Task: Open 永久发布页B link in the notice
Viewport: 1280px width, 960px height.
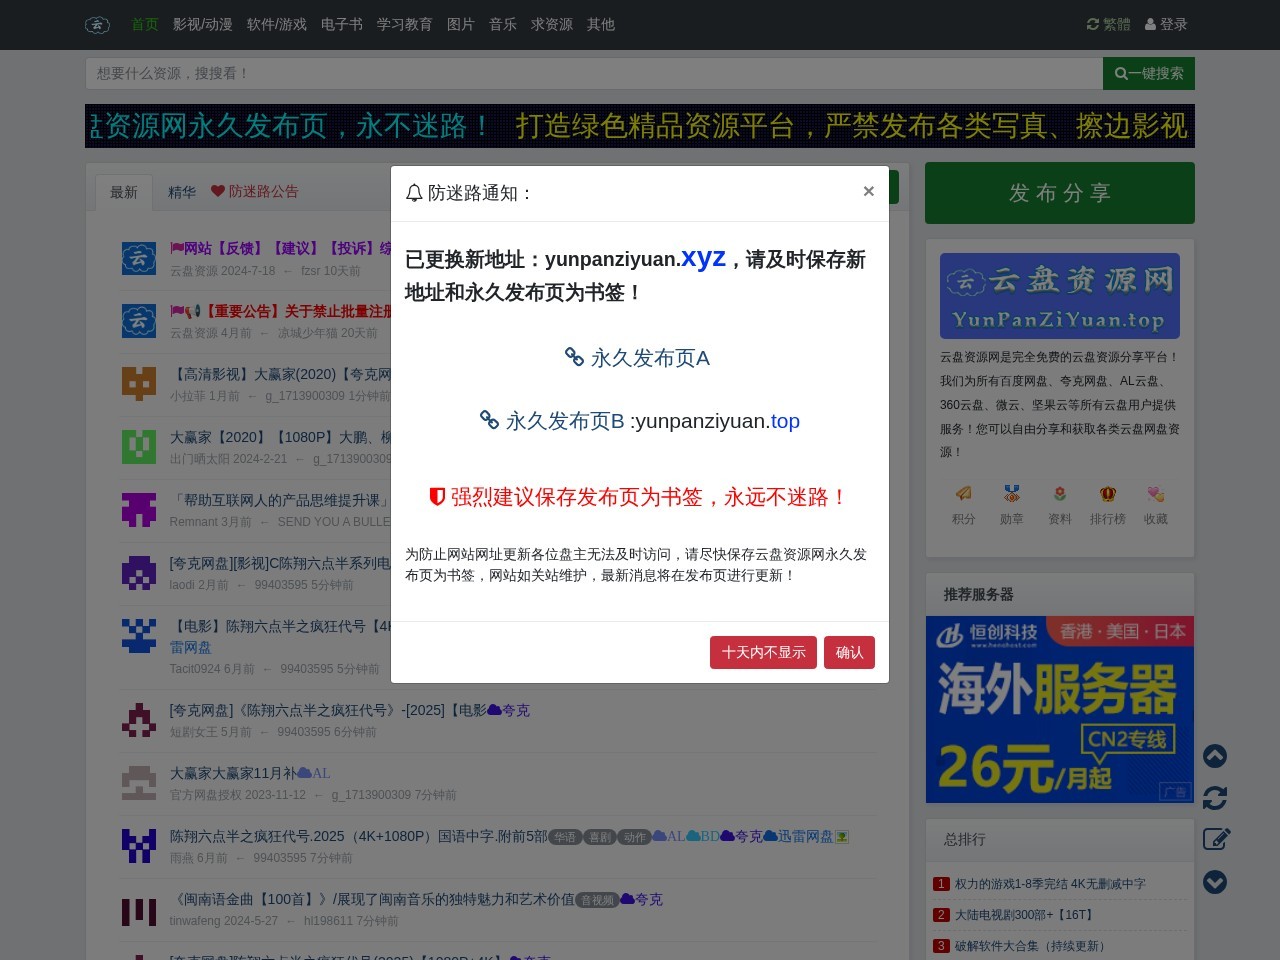Action: (564, 421)
